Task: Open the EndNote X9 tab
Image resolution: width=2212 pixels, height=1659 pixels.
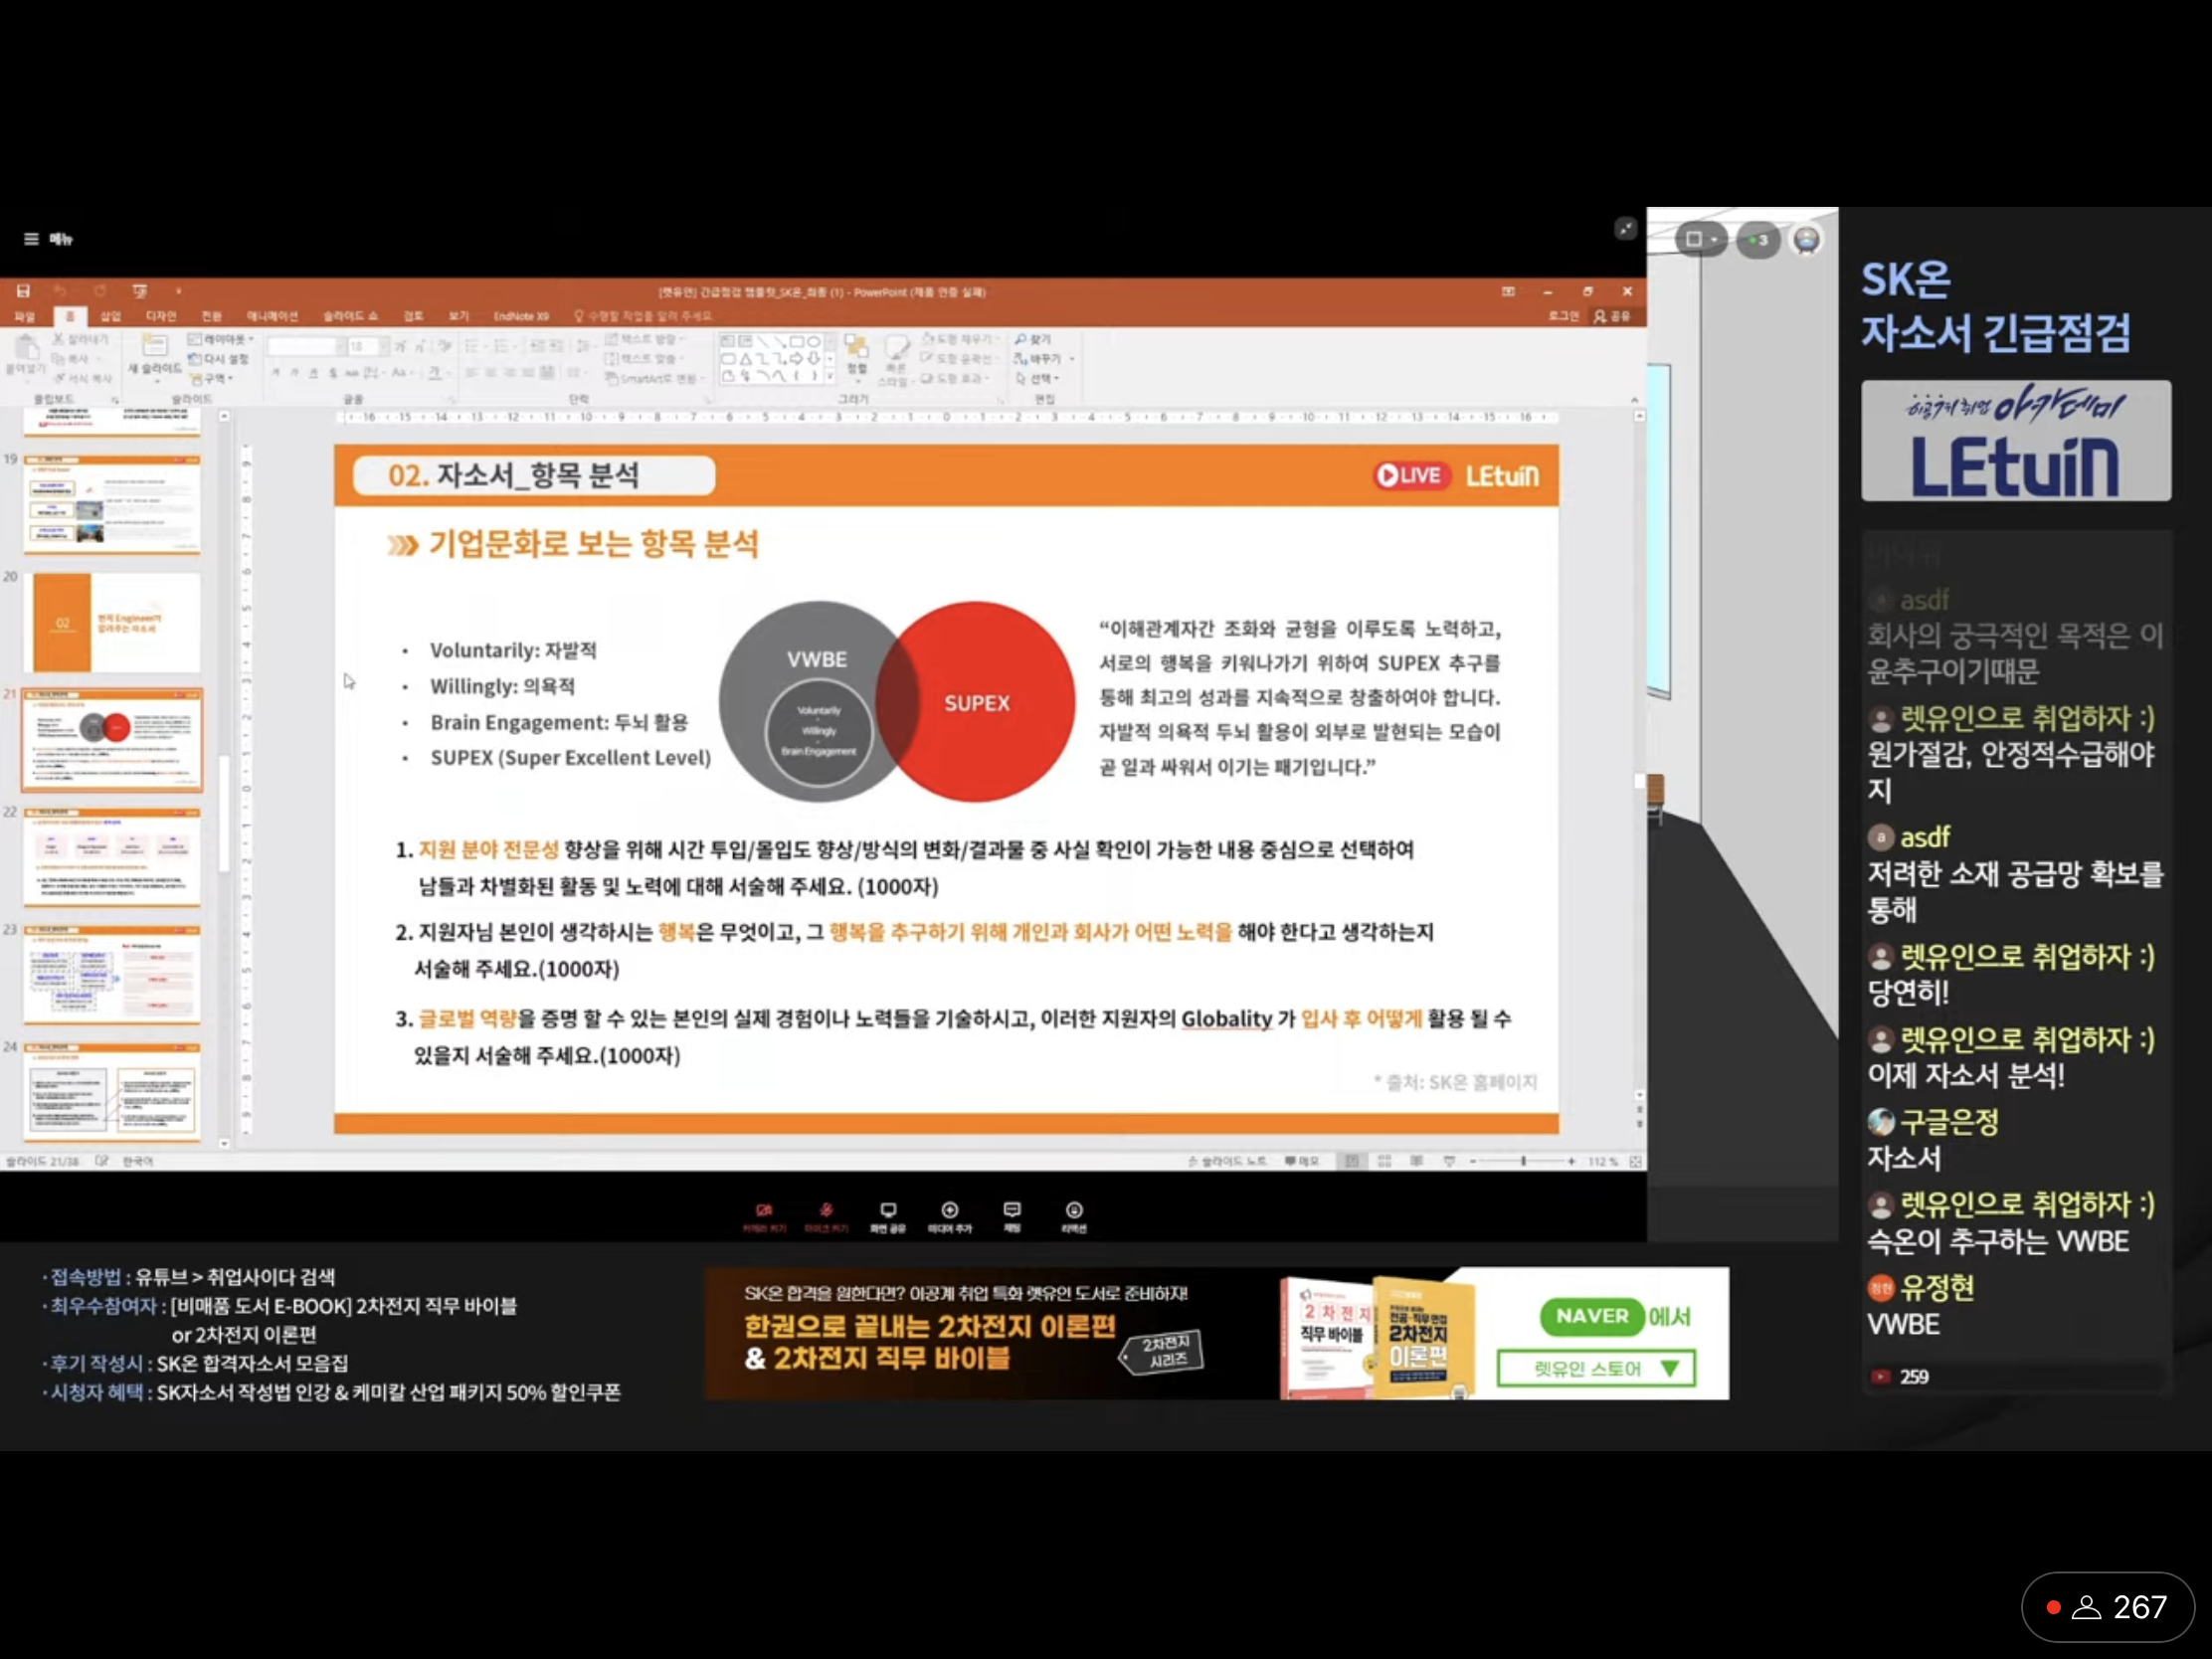Action: pos(521,316)
